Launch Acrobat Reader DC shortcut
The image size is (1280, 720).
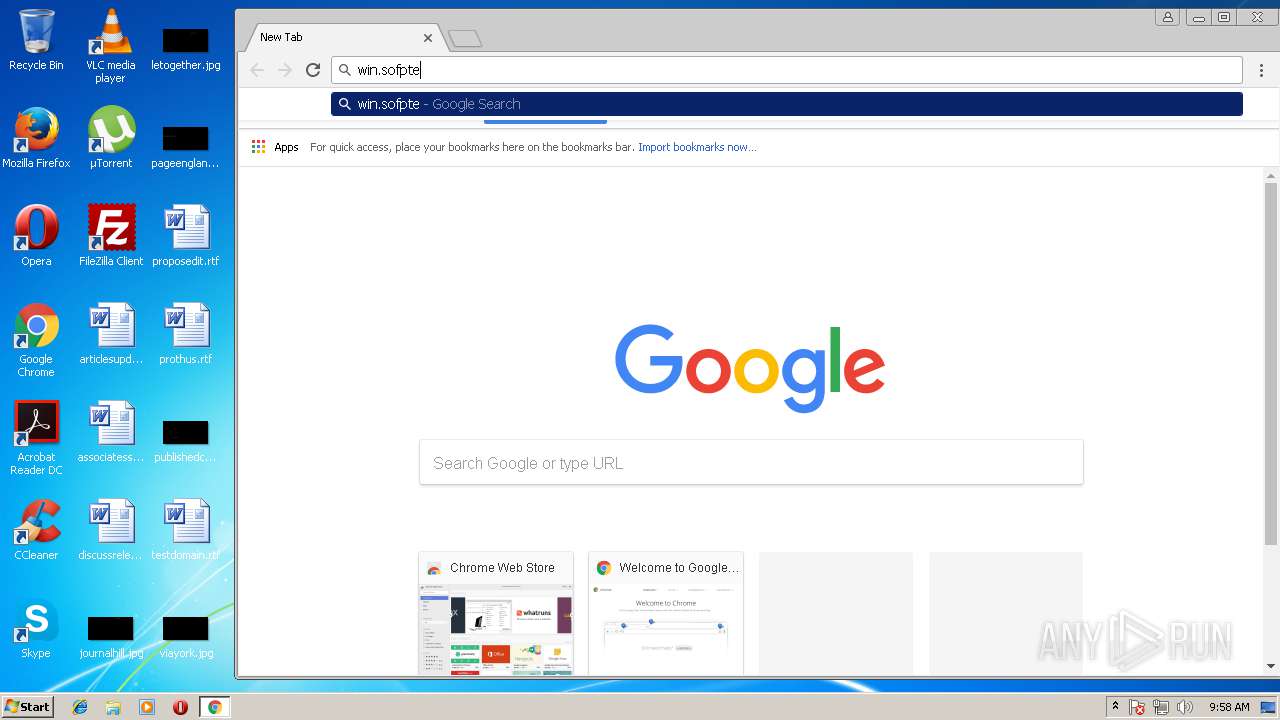[x=36, y=438]
